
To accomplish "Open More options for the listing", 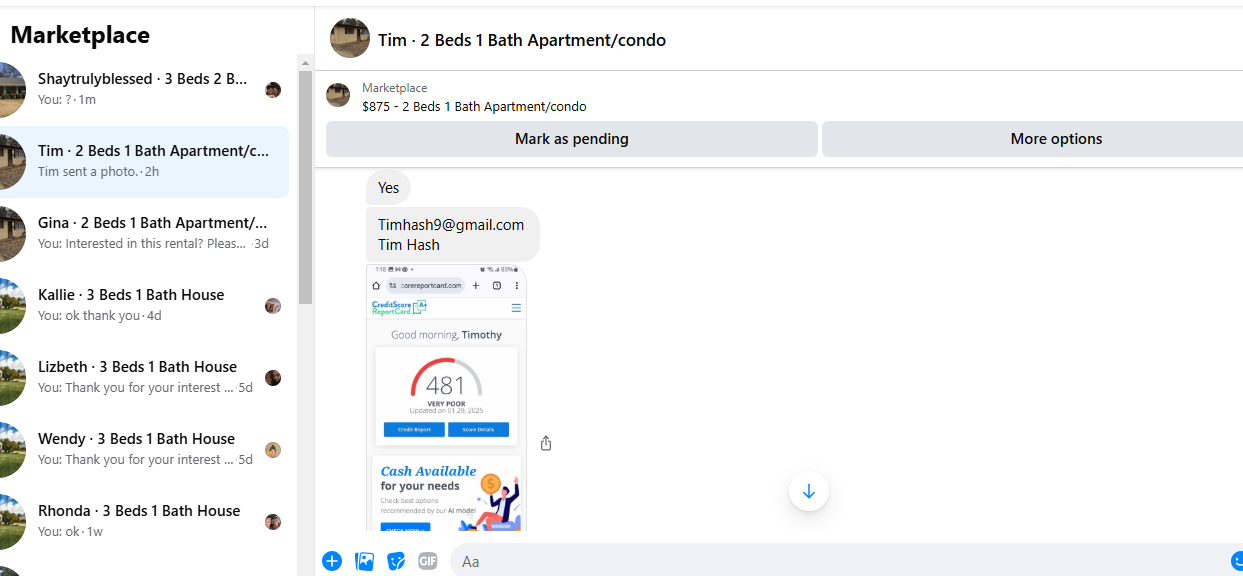I will [x=1033, y=139].
